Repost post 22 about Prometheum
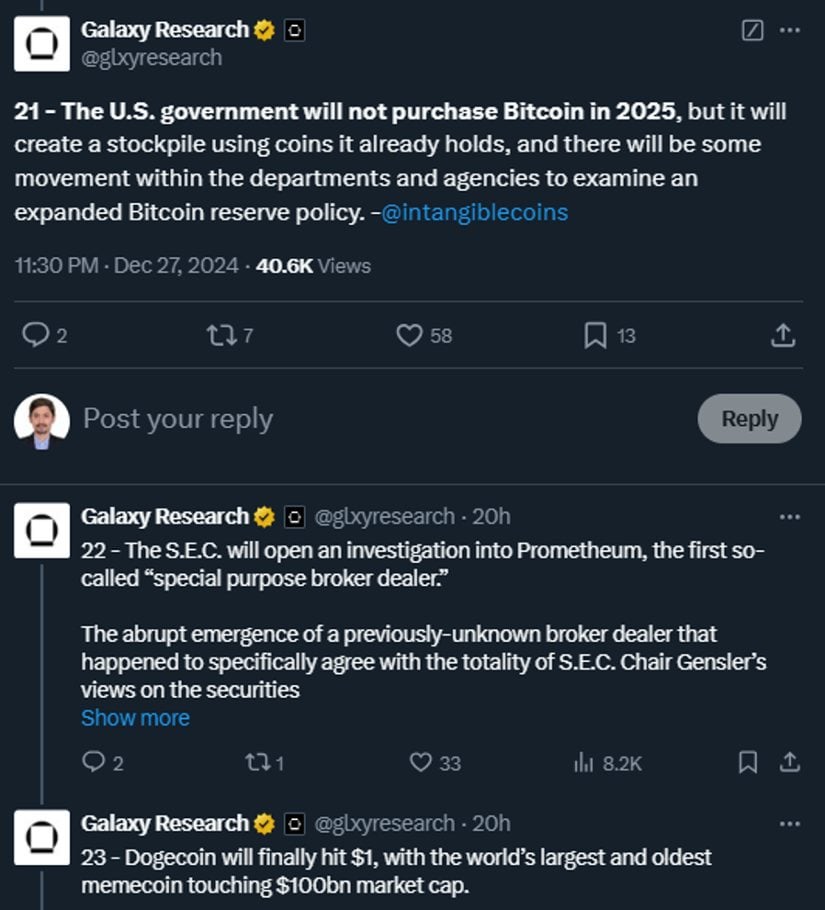Image resolution: width=825 pixels, height=910 pixels. [255, 763]
